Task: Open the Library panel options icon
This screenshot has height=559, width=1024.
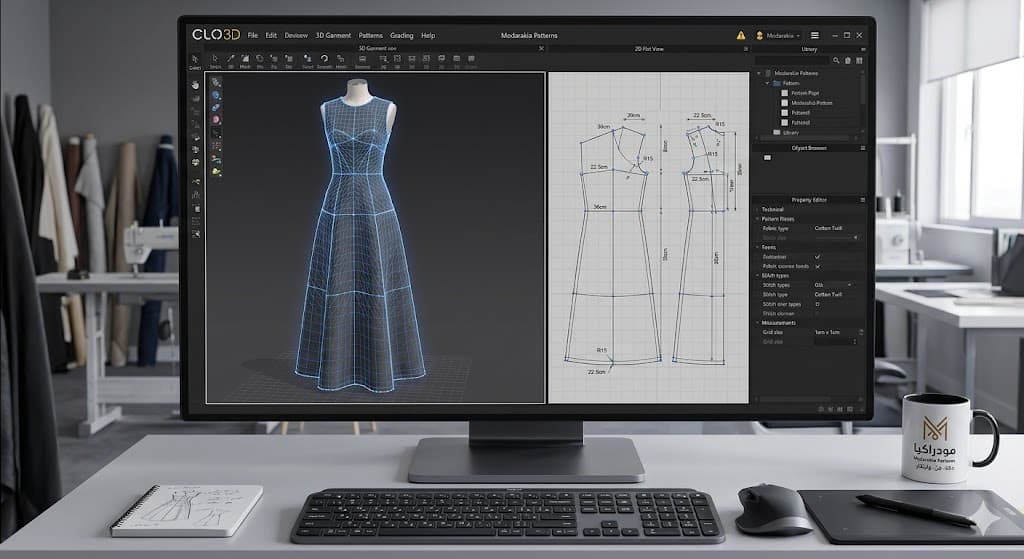Action: [863, 50]
